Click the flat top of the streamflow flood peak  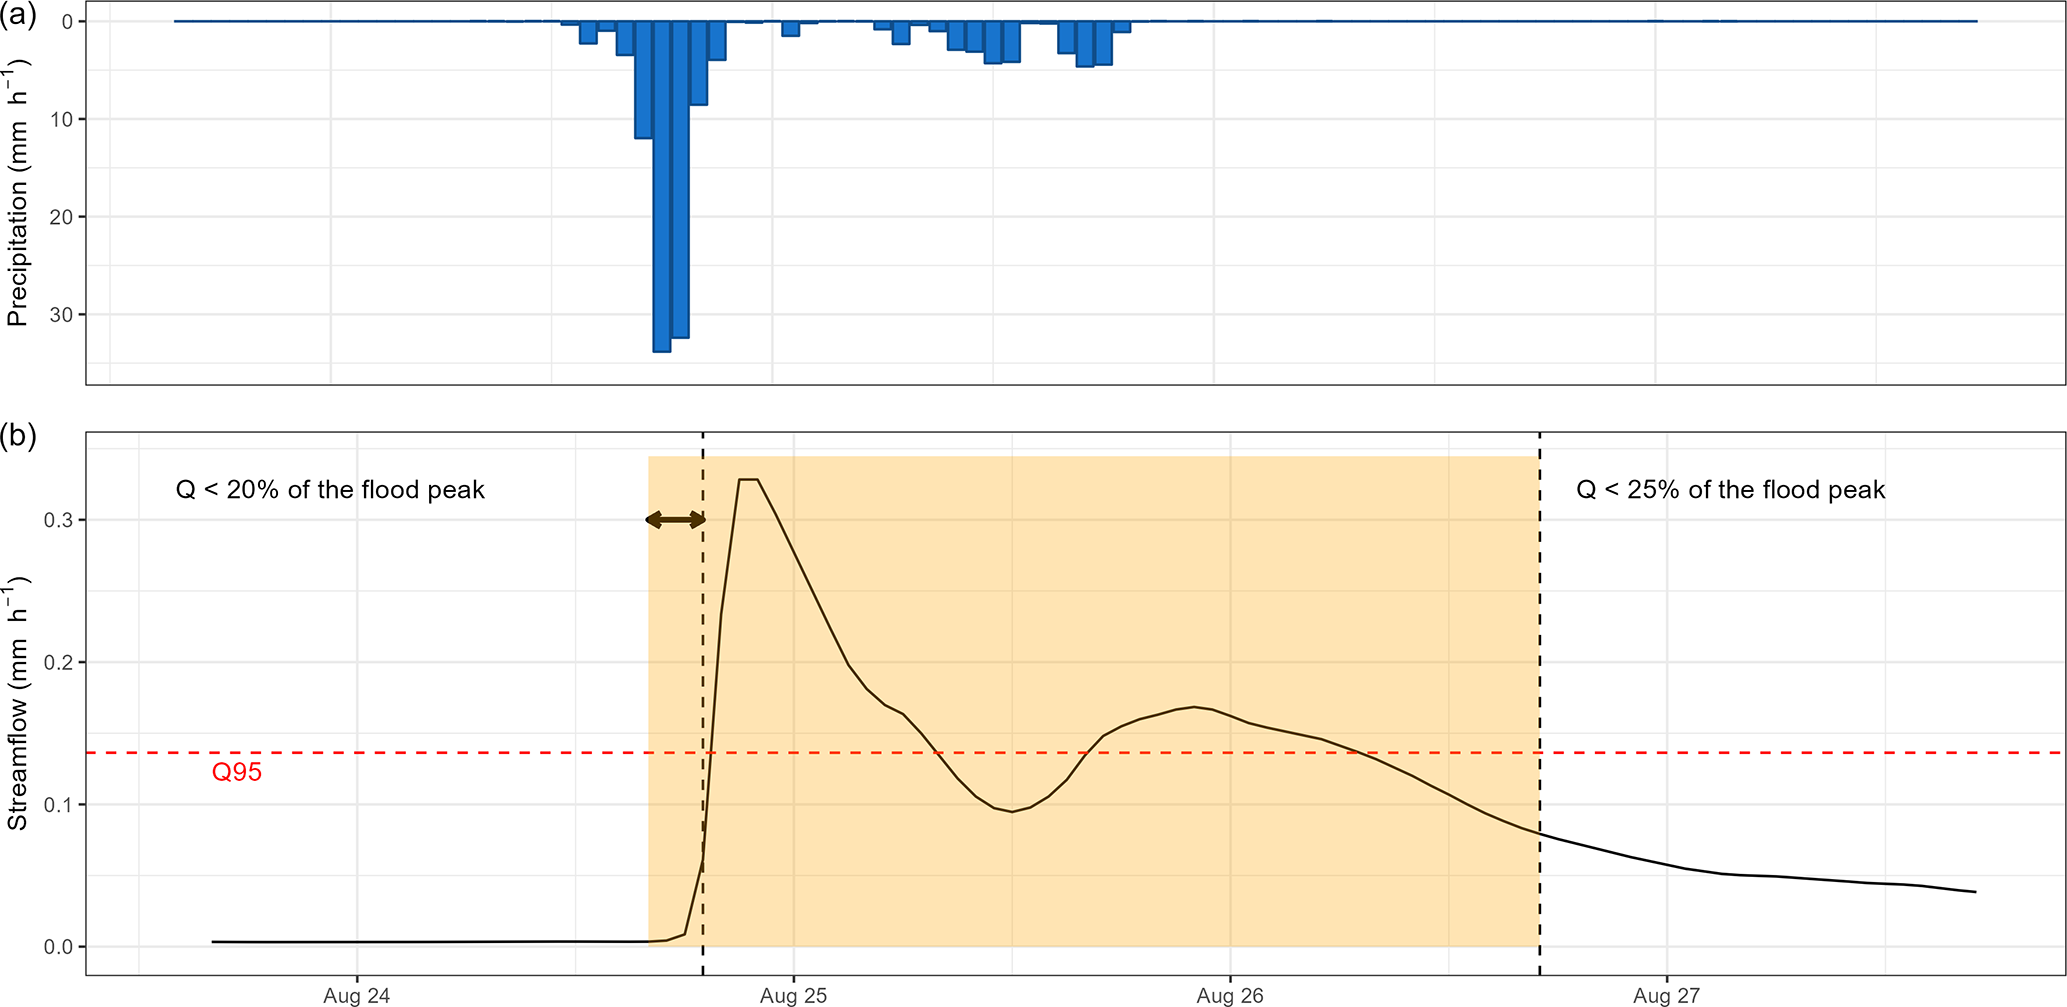(748, 480)
